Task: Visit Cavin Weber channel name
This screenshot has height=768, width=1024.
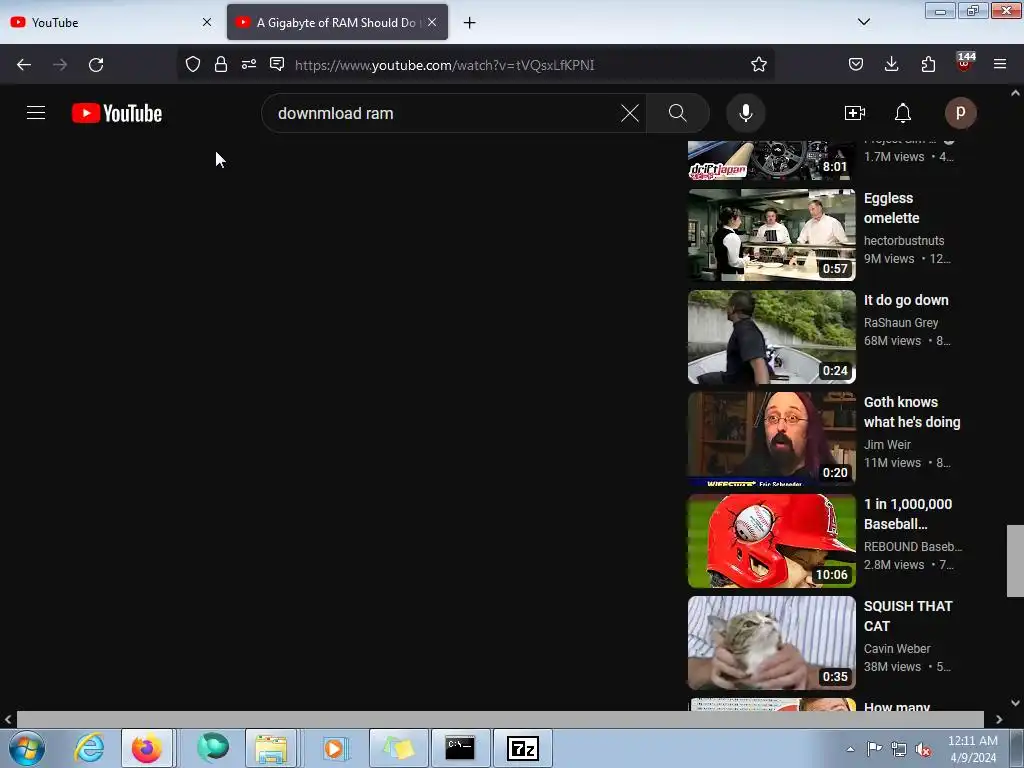Action: [897, 648]
